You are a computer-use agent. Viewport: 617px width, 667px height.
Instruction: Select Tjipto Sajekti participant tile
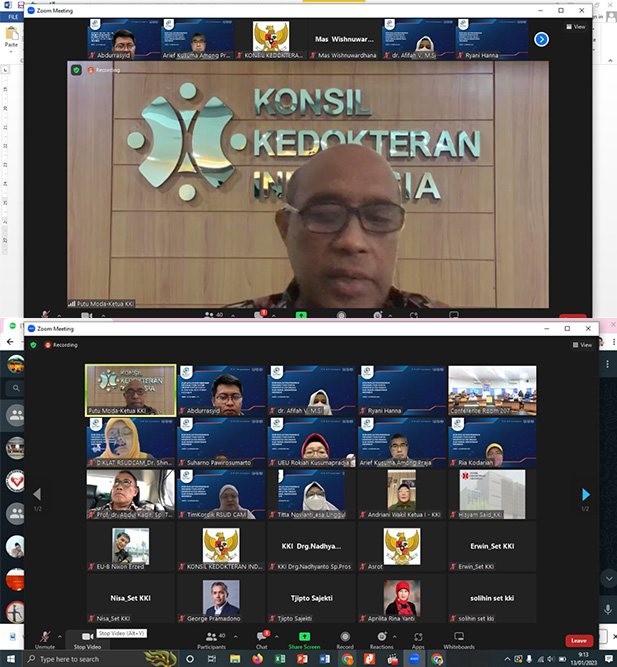[x=311, y=598]
